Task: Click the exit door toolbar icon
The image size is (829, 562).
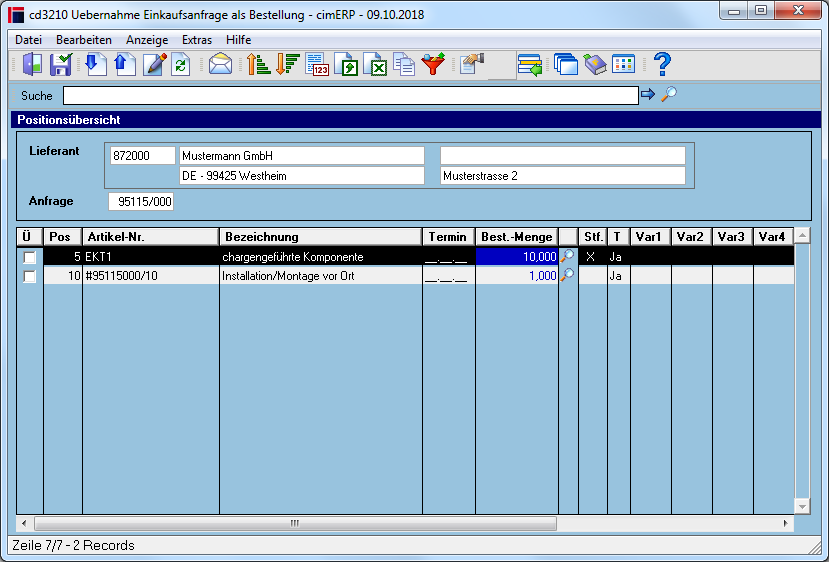Action: (x=32, y=65)
